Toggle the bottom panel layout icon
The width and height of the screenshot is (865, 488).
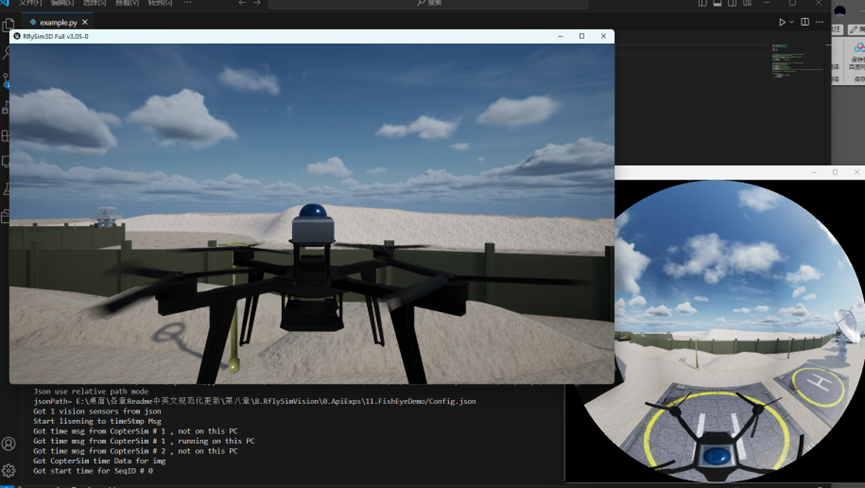point(717,4)
